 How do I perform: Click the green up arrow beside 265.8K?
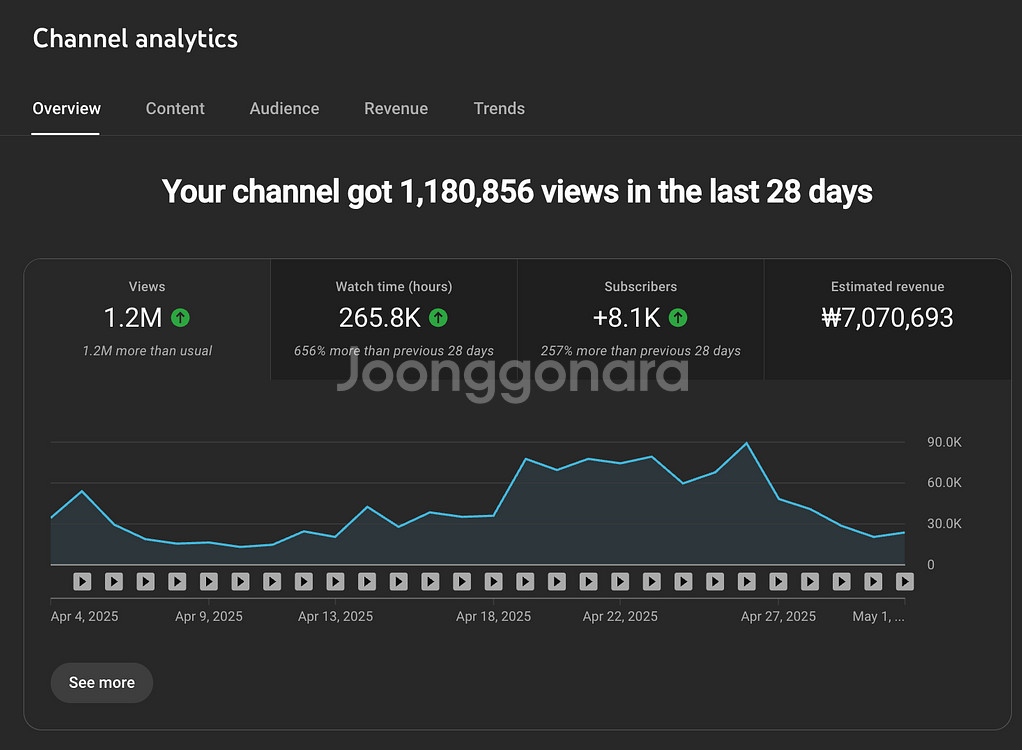[438, 318]
